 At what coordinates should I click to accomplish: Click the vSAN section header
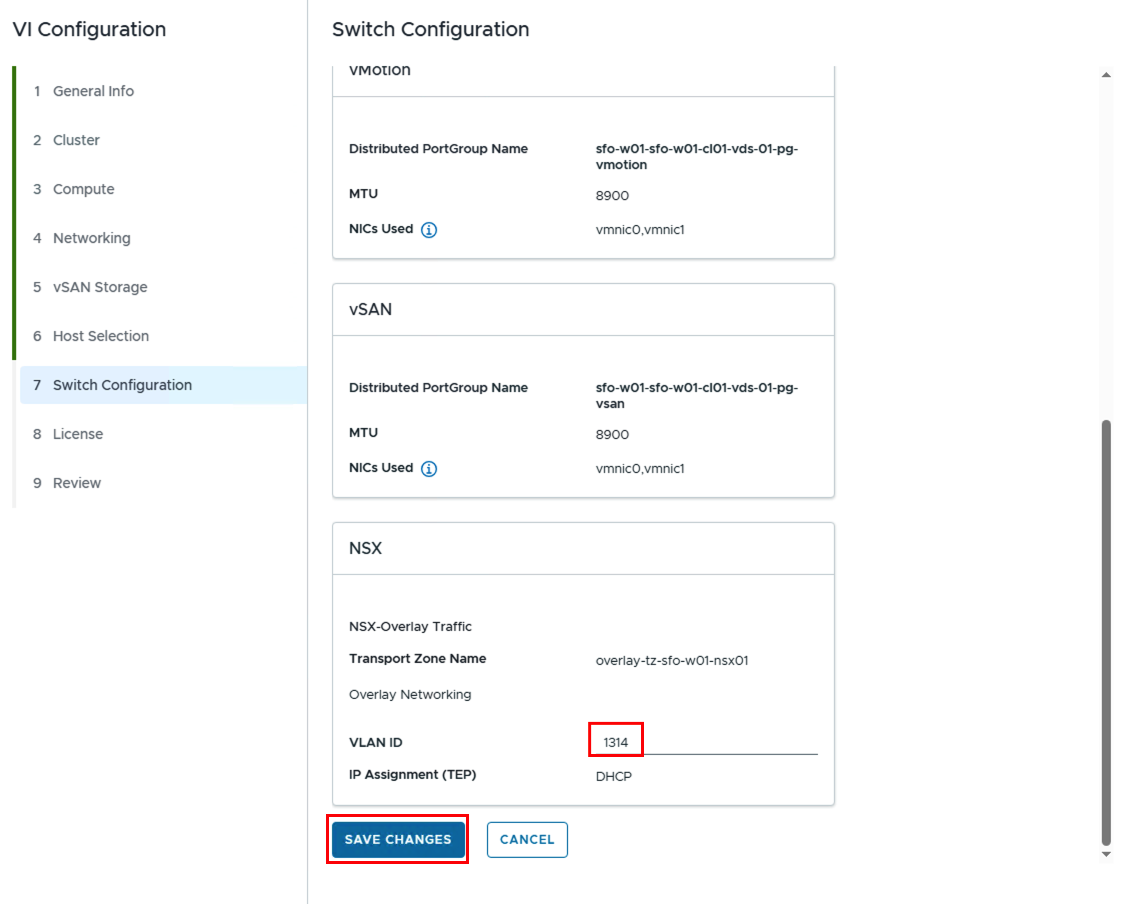tap(371, 310)
